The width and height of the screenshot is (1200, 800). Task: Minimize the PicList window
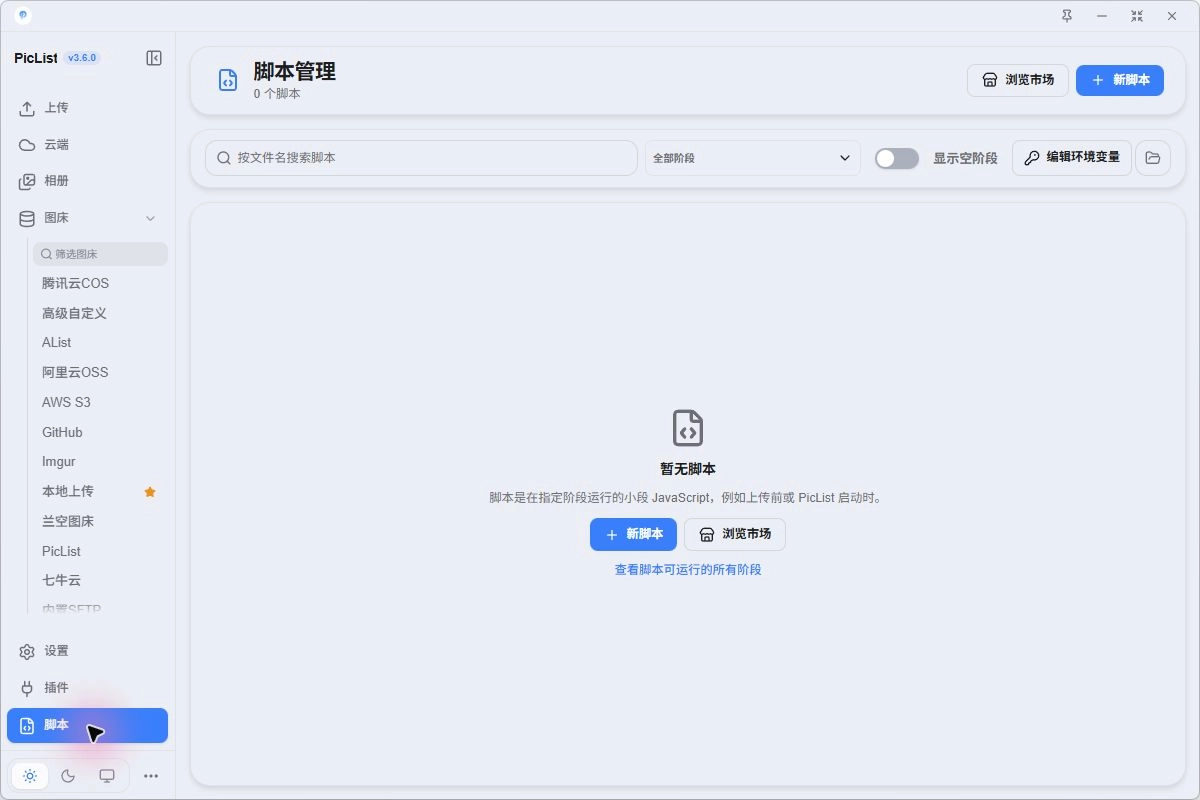click(x=1102, y=16)
